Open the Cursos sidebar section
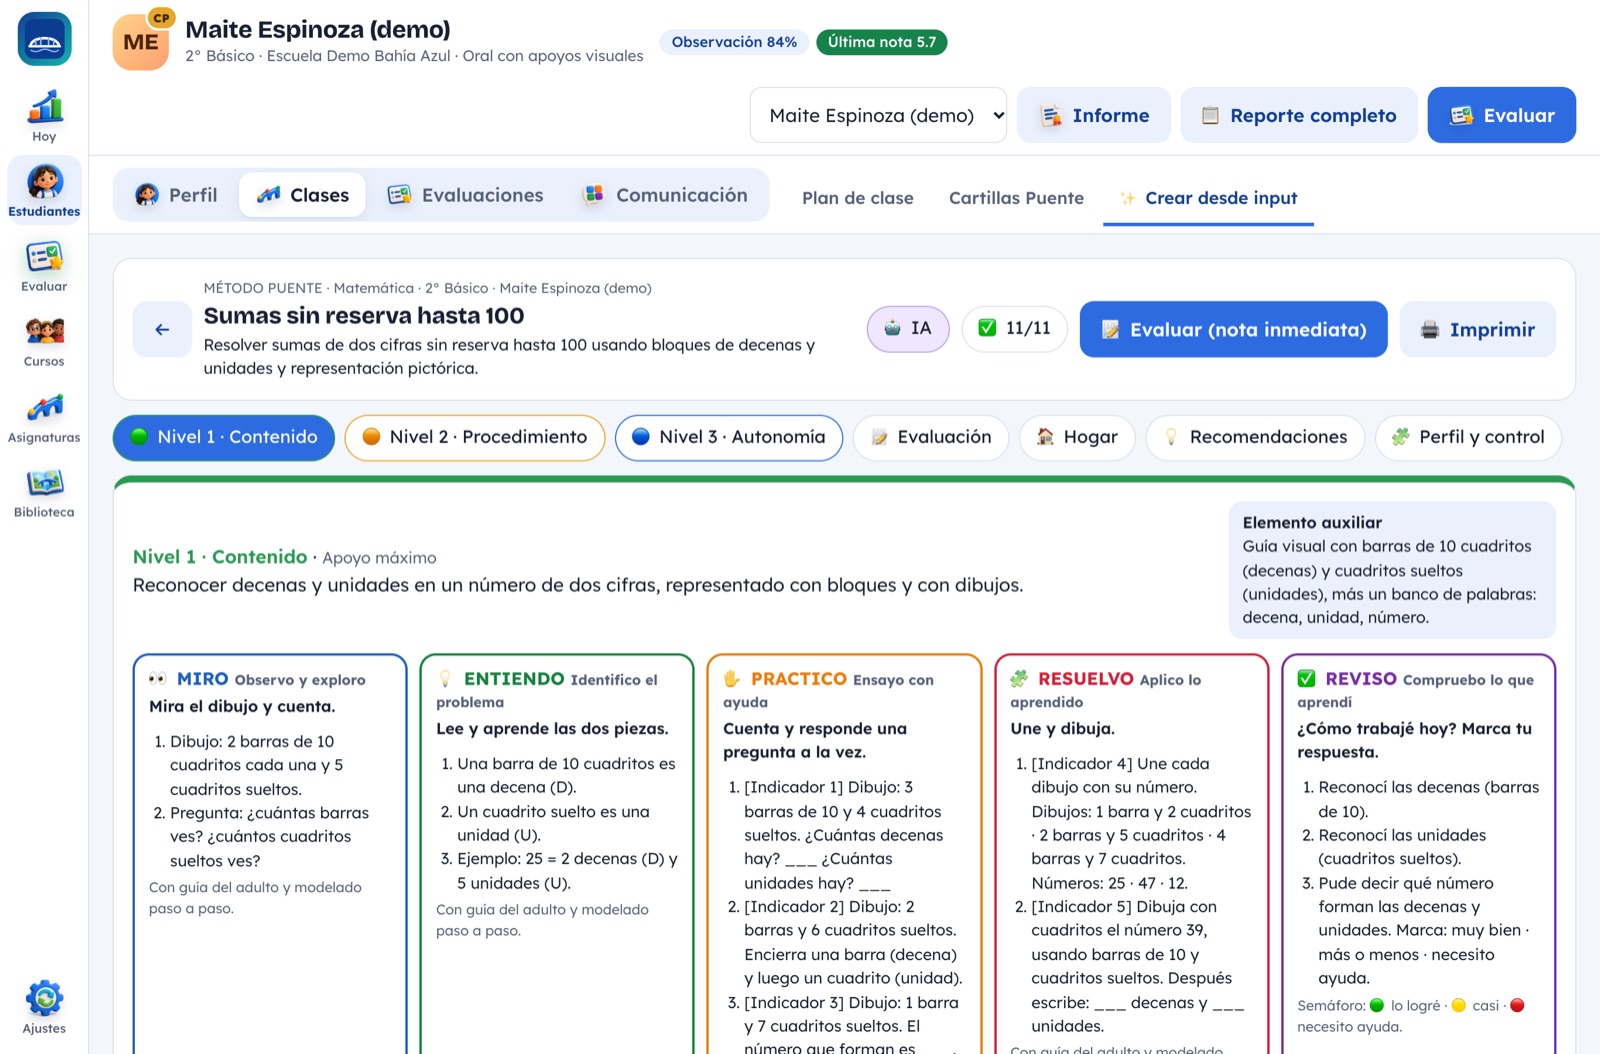 [44, 341]
